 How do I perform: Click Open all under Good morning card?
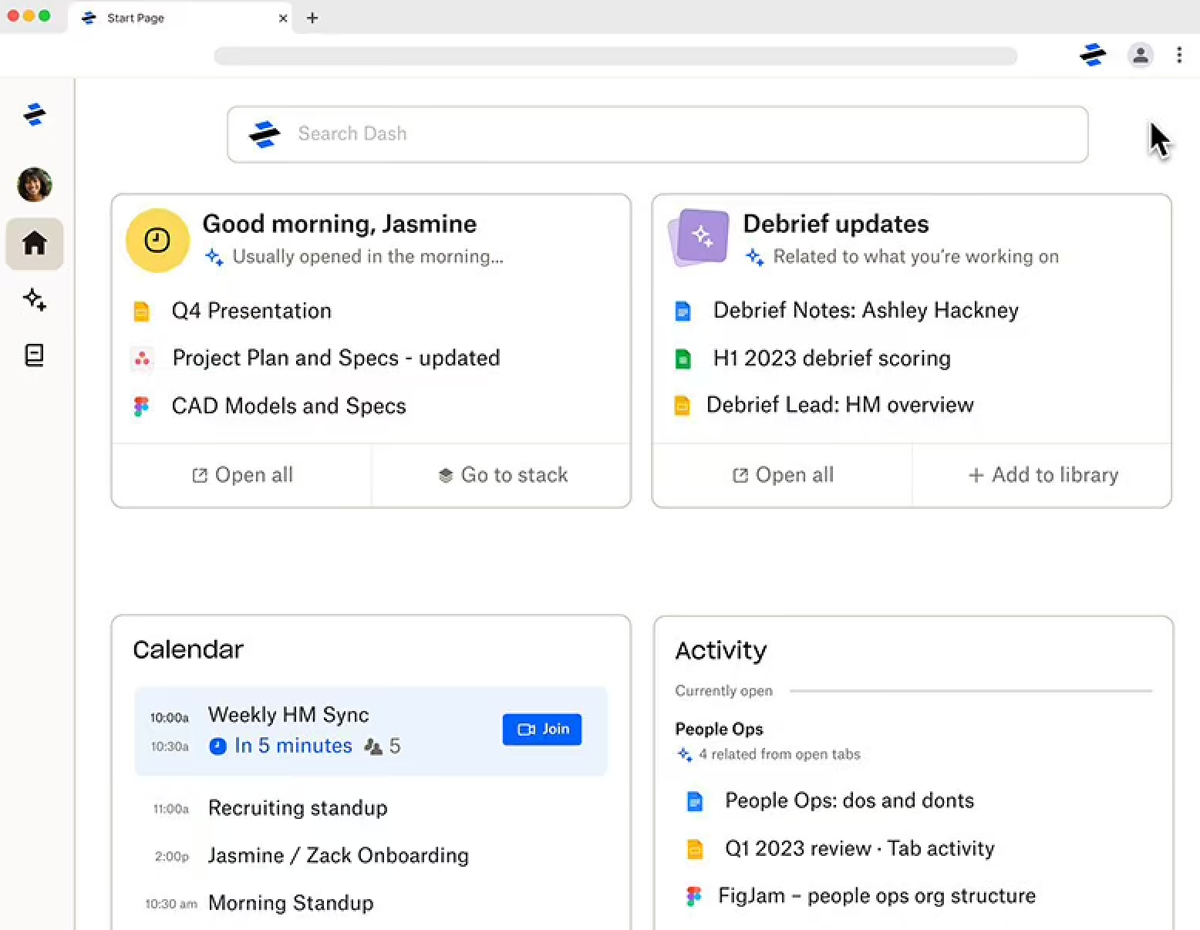pos(242,475)
